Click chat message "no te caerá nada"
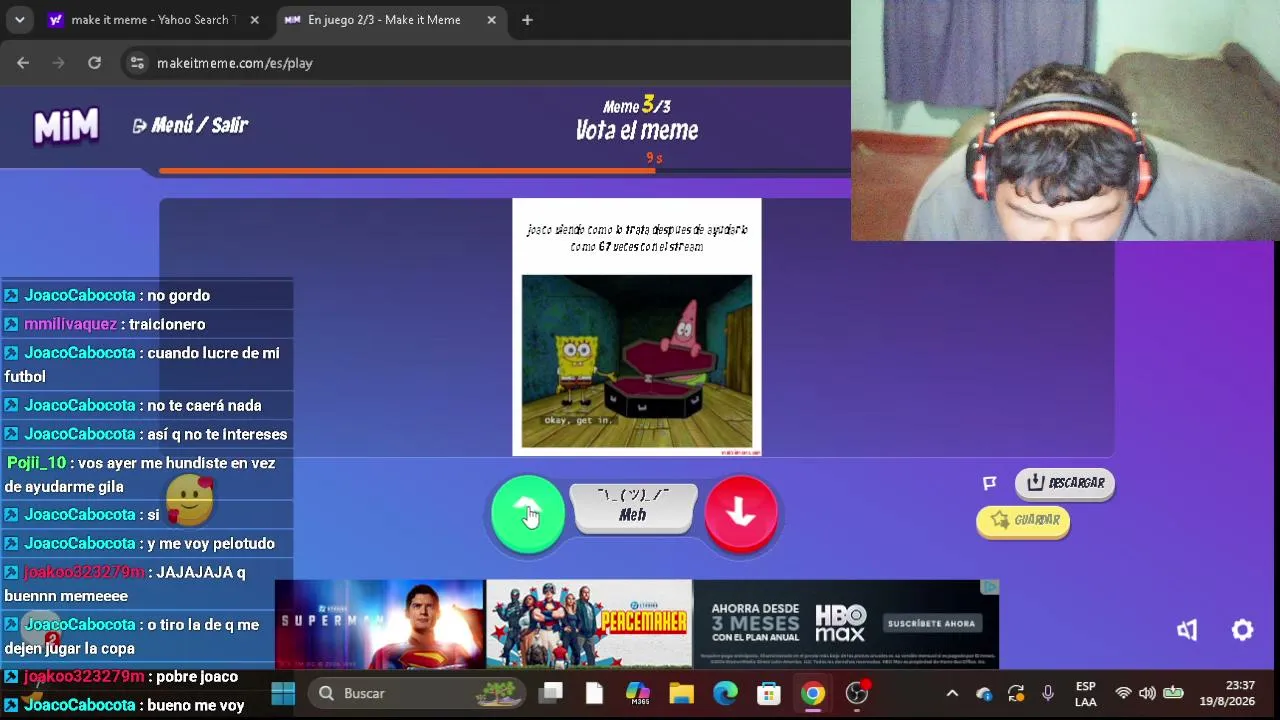This screenshot has height=720, width=1280. [204, 405]
